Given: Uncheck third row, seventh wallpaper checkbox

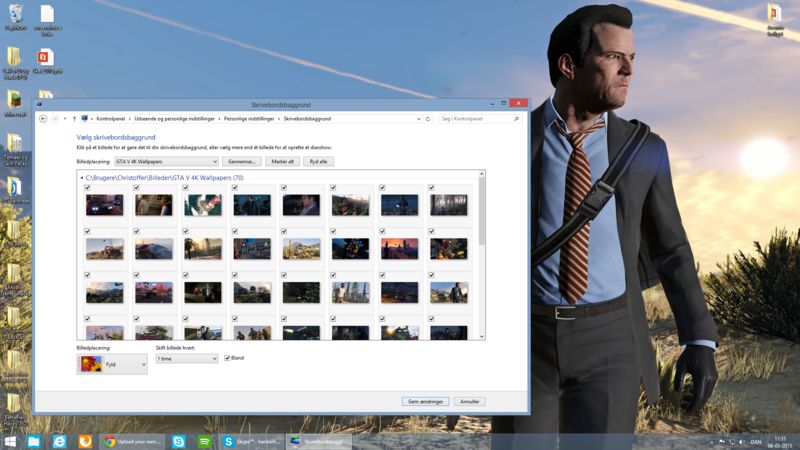Looking at the screenshot, I should point(382,276).
